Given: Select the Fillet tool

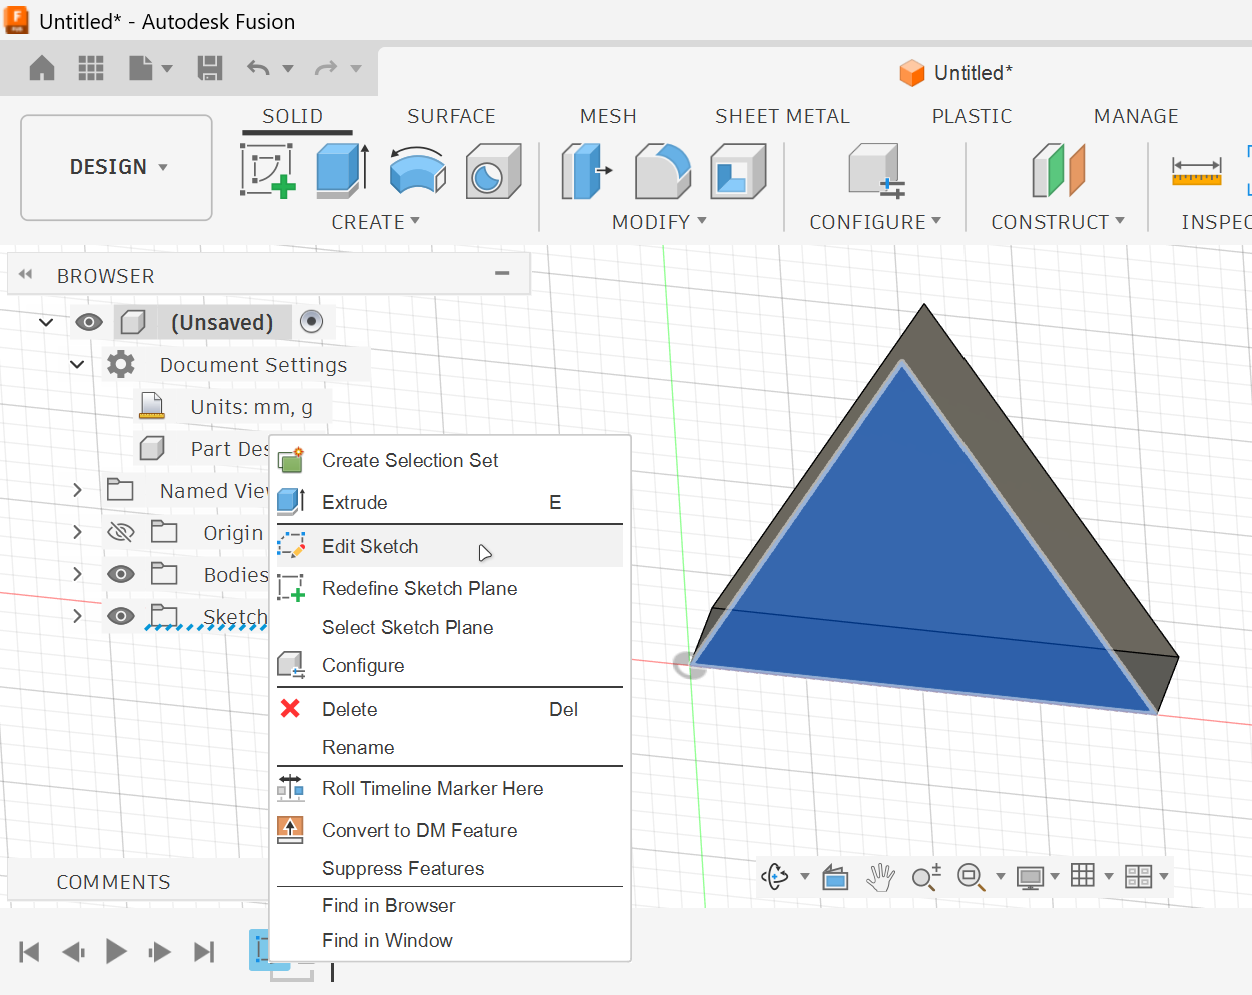Looking at the screenshot, I should coord(662,171).
